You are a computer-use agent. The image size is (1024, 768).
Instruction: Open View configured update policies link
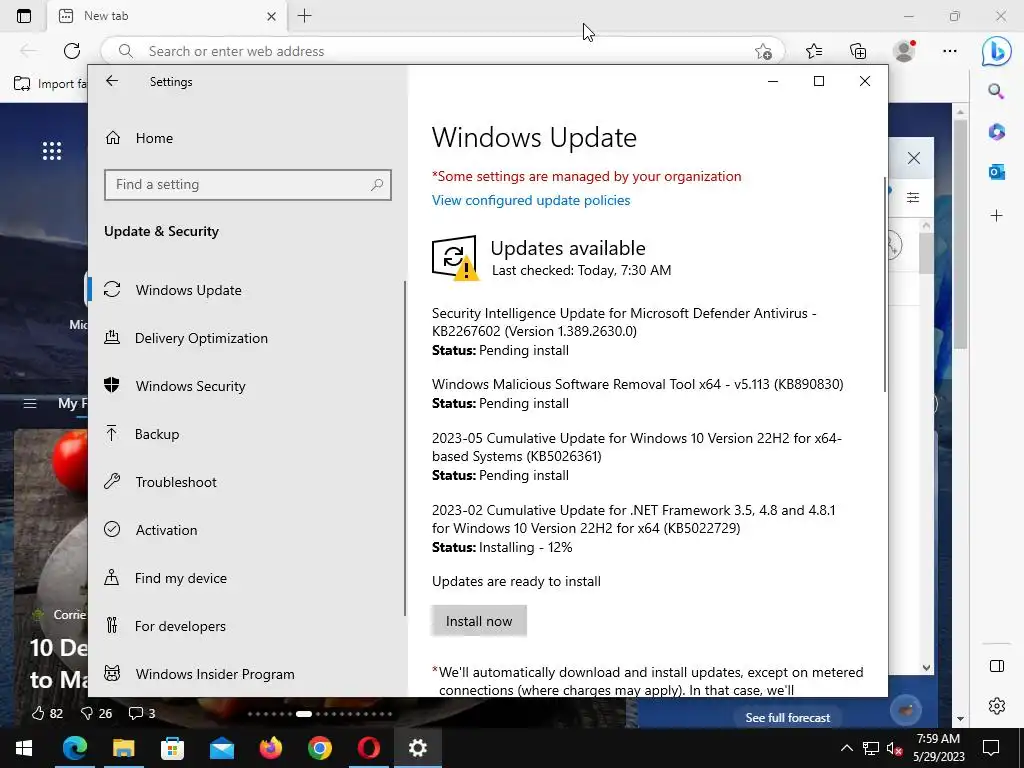[531, 200]
